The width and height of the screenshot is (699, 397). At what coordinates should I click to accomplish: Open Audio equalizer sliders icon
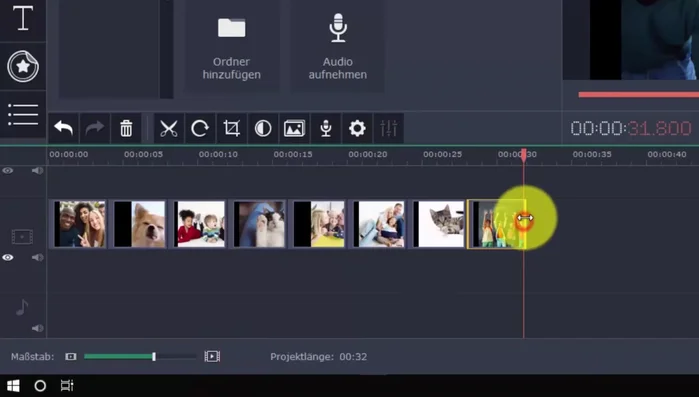point(388,128)
